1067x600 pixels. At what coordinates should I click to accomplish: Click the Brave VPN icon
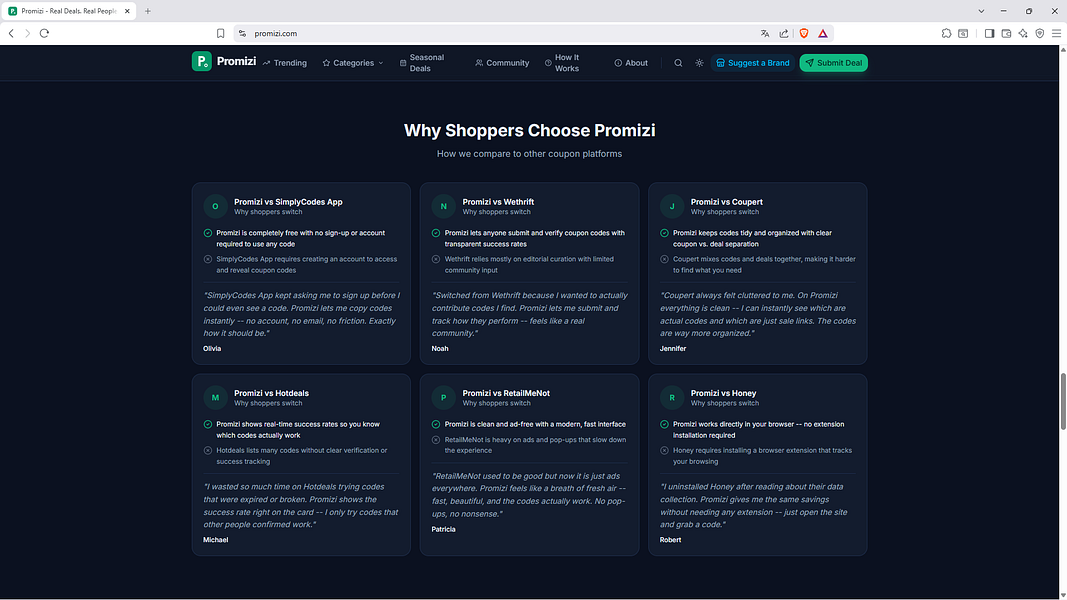tap(1040, 33)
